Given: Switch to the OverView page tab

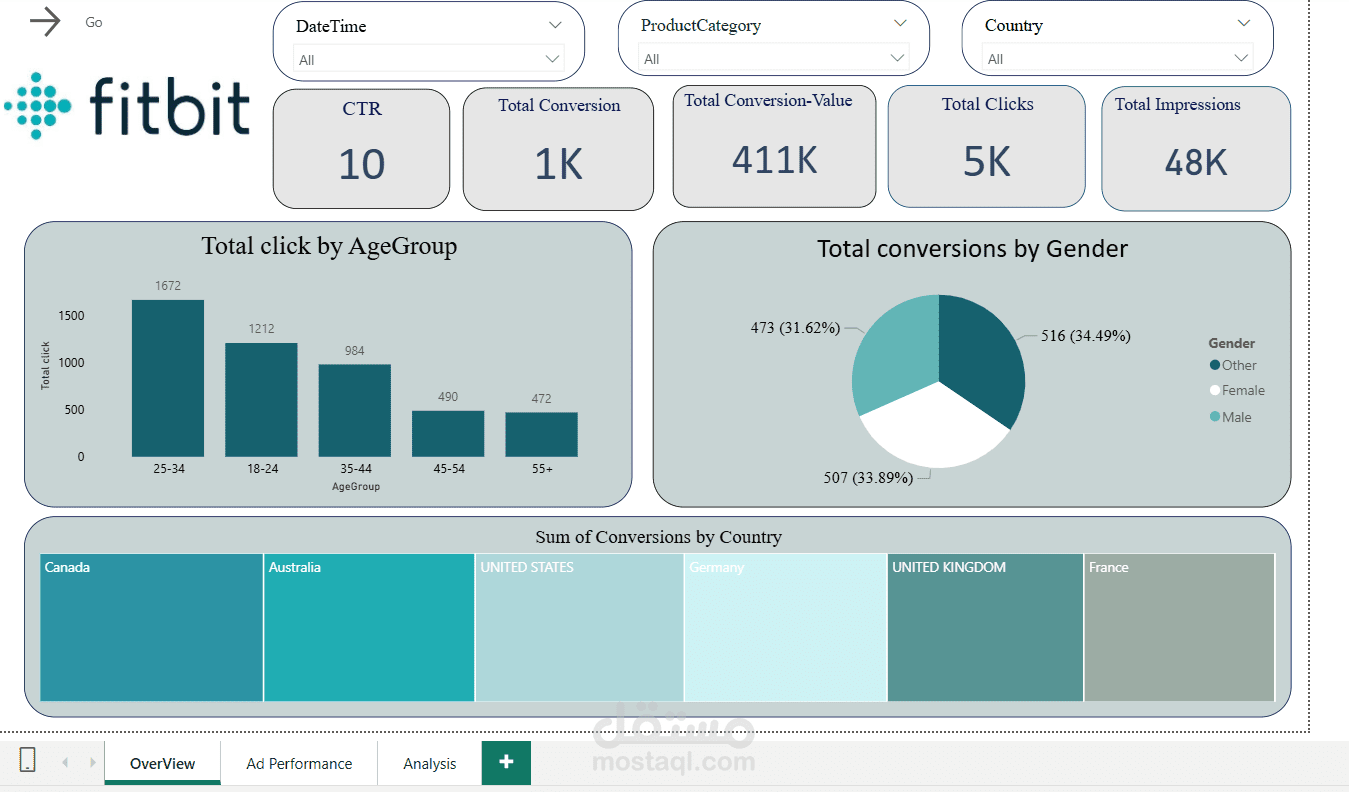Looking at the screenshot, I should coord(163,763).
